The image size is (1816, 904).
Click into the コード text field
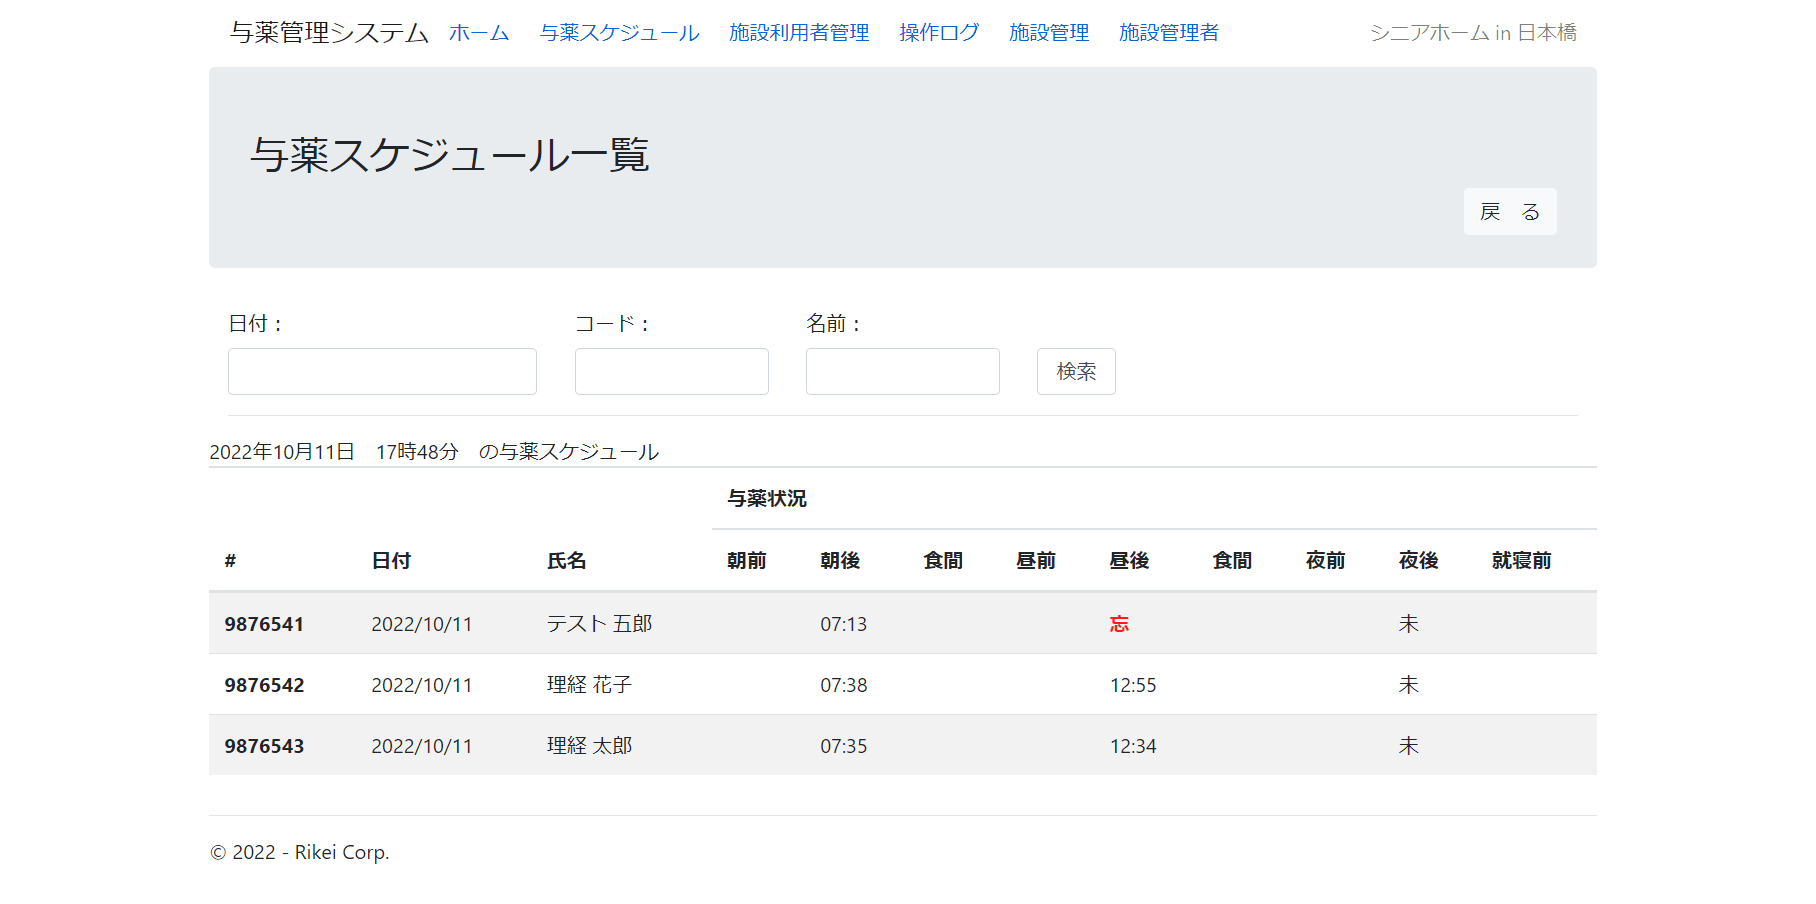pyautogui.click(x=671, y=372)
